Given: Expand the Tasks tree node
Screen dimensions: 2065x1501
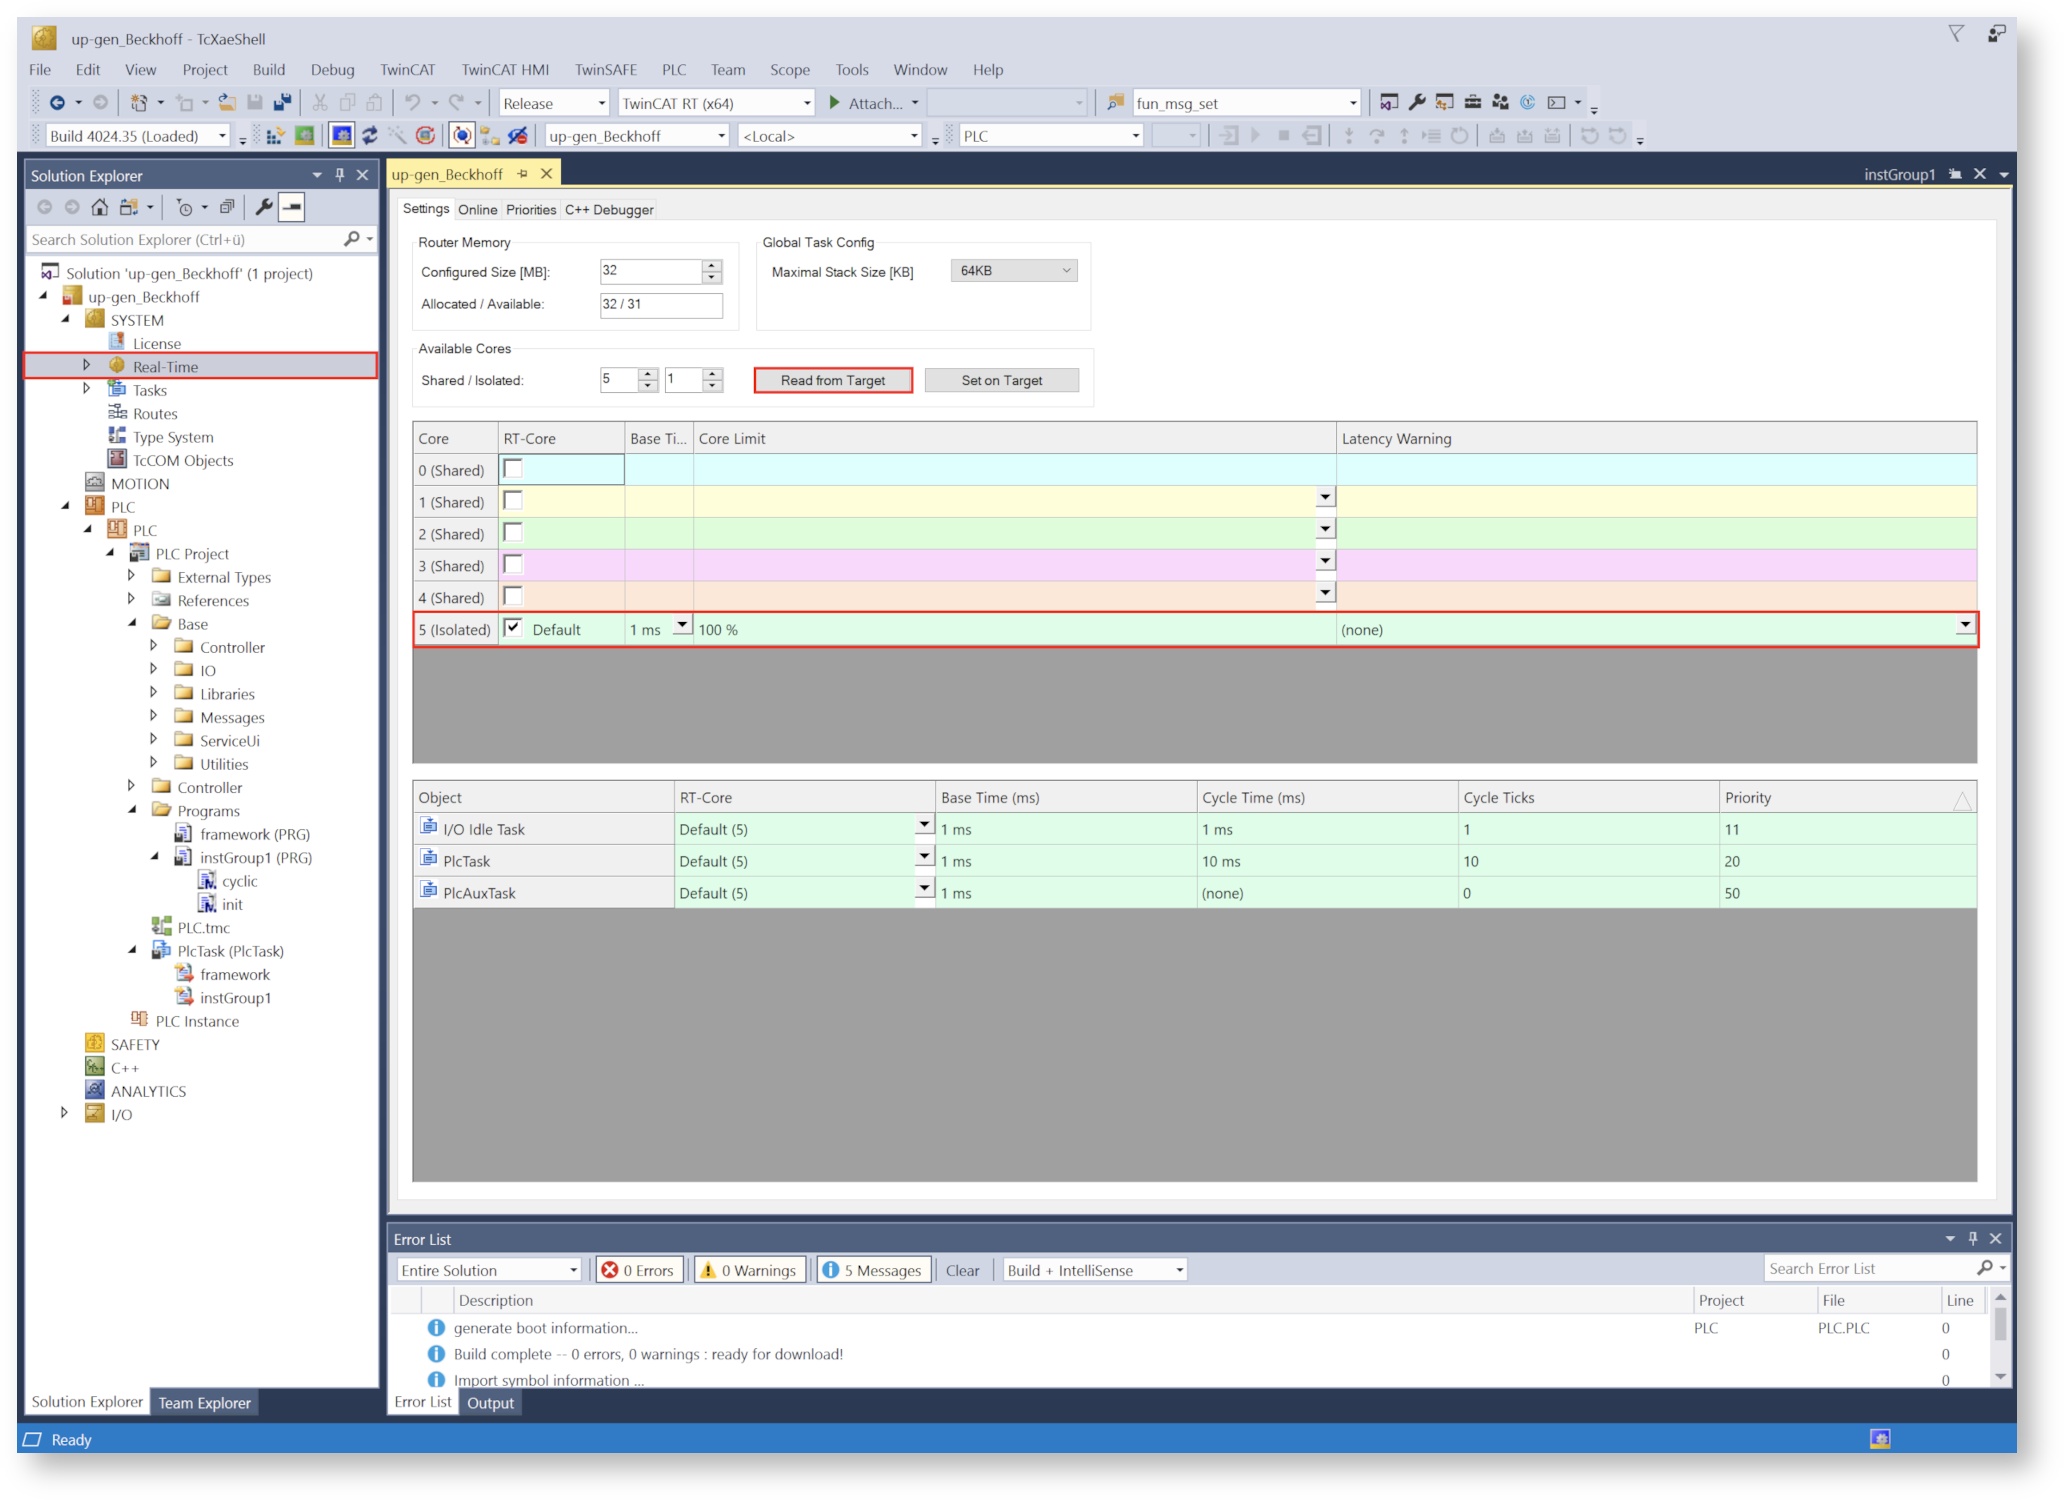Looking at the screenshot, I should point(87,389).
